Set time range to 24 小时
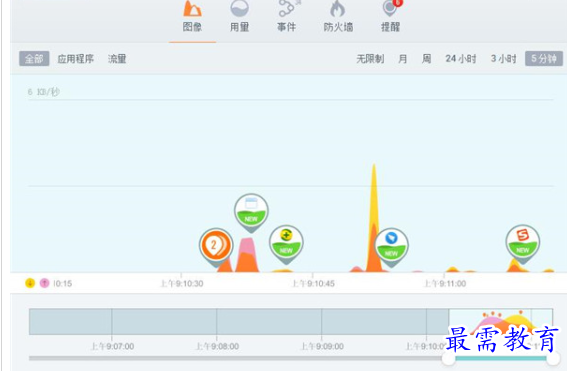 461,59
